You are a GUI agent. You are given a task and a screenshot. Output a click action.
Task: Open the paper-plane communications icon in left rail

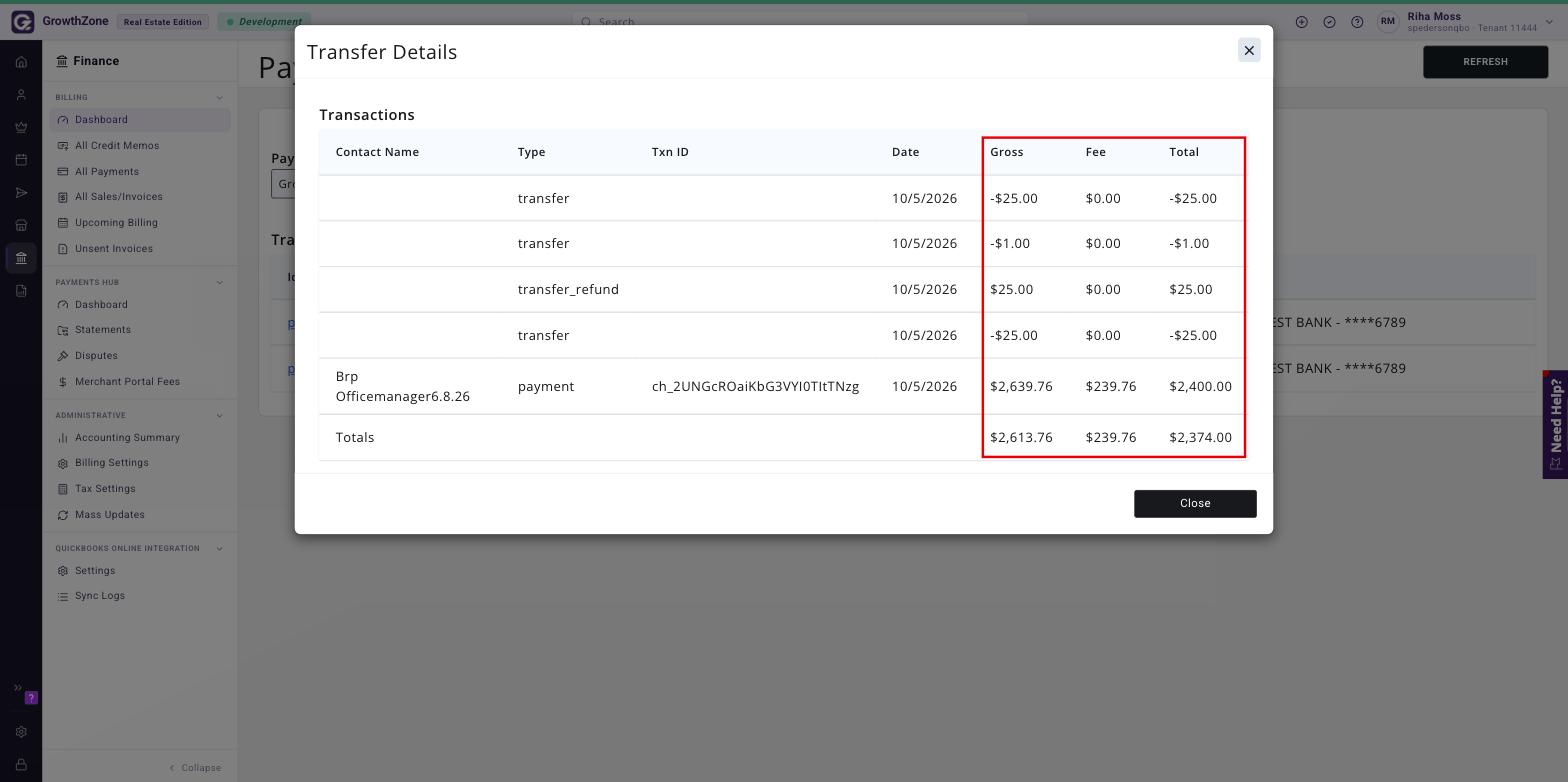tap(21, 193)
